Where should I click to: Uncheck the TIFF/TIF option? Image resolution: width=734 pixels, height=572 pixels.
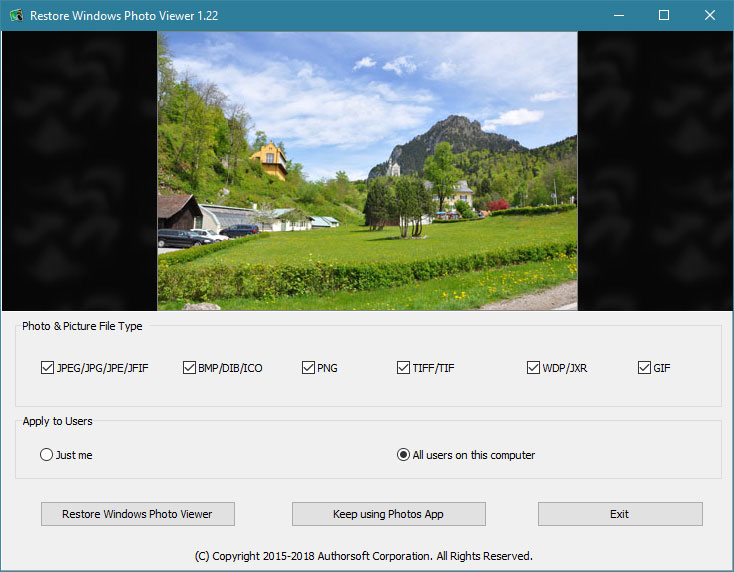pyautogui.click(x=403, y=368)
